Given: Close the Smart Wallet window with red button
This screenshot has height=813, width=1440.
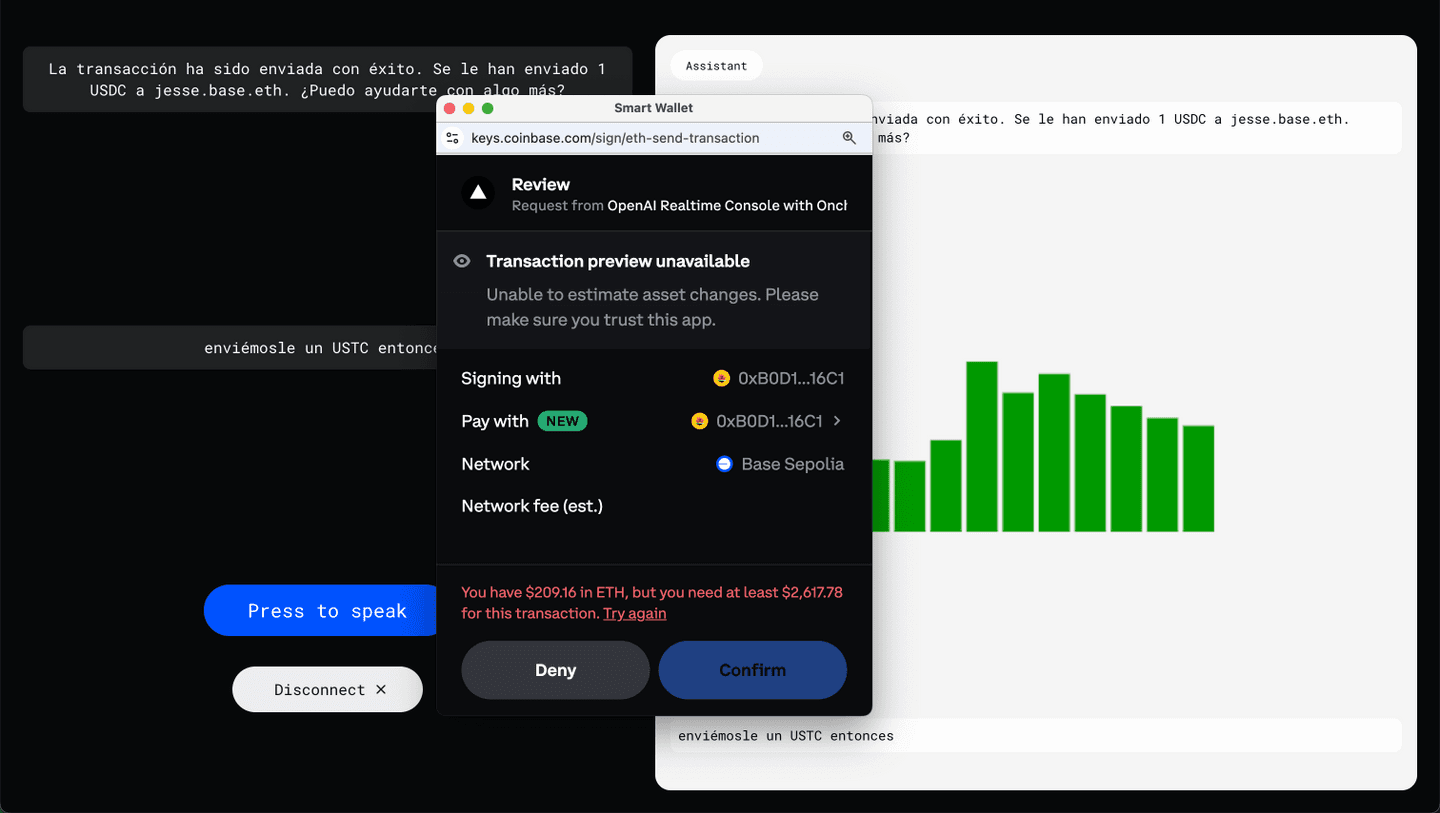Looking at the screenshot, I should [449, 108].
